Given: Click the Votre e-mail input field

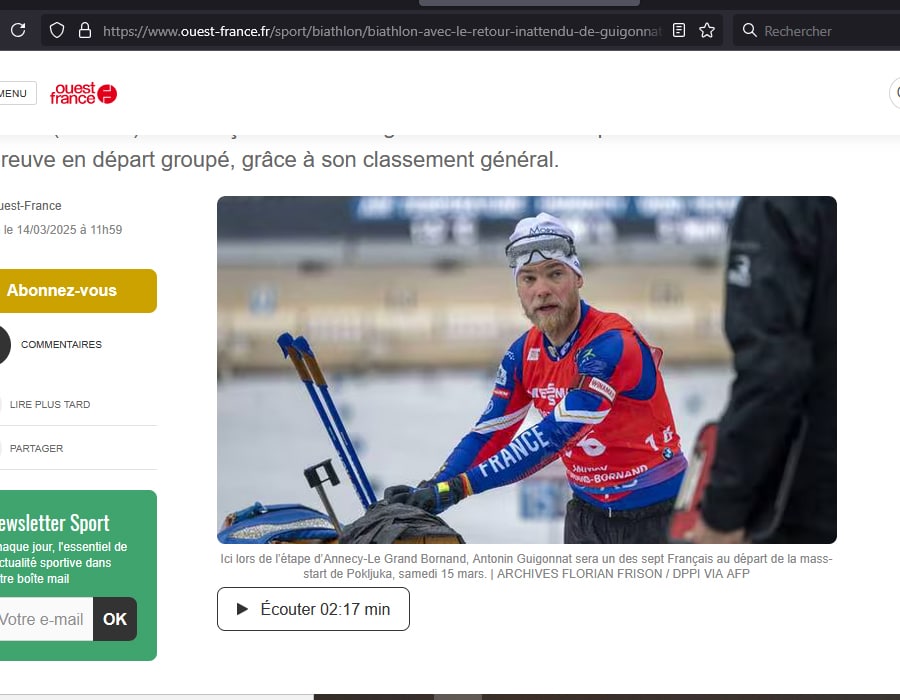Looking at the screenshot, I should [x=45, y=619].
